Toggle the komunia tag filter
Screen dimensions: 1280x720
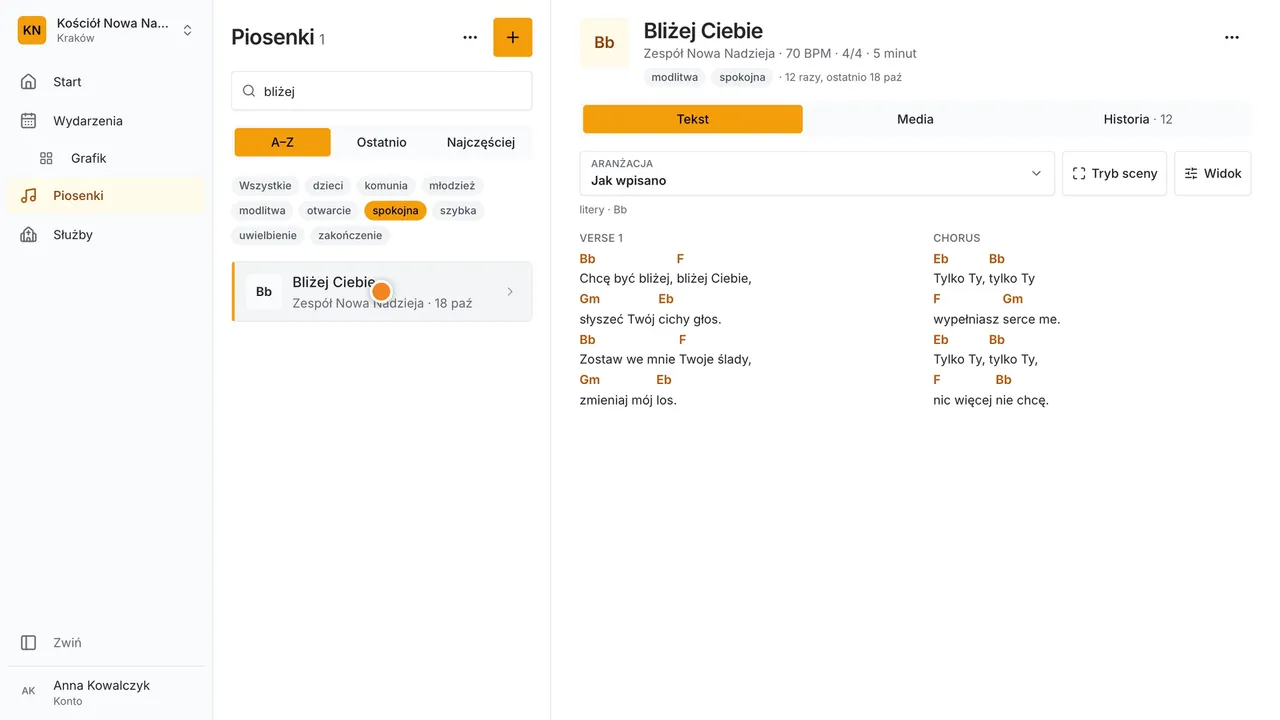[386, 185]
